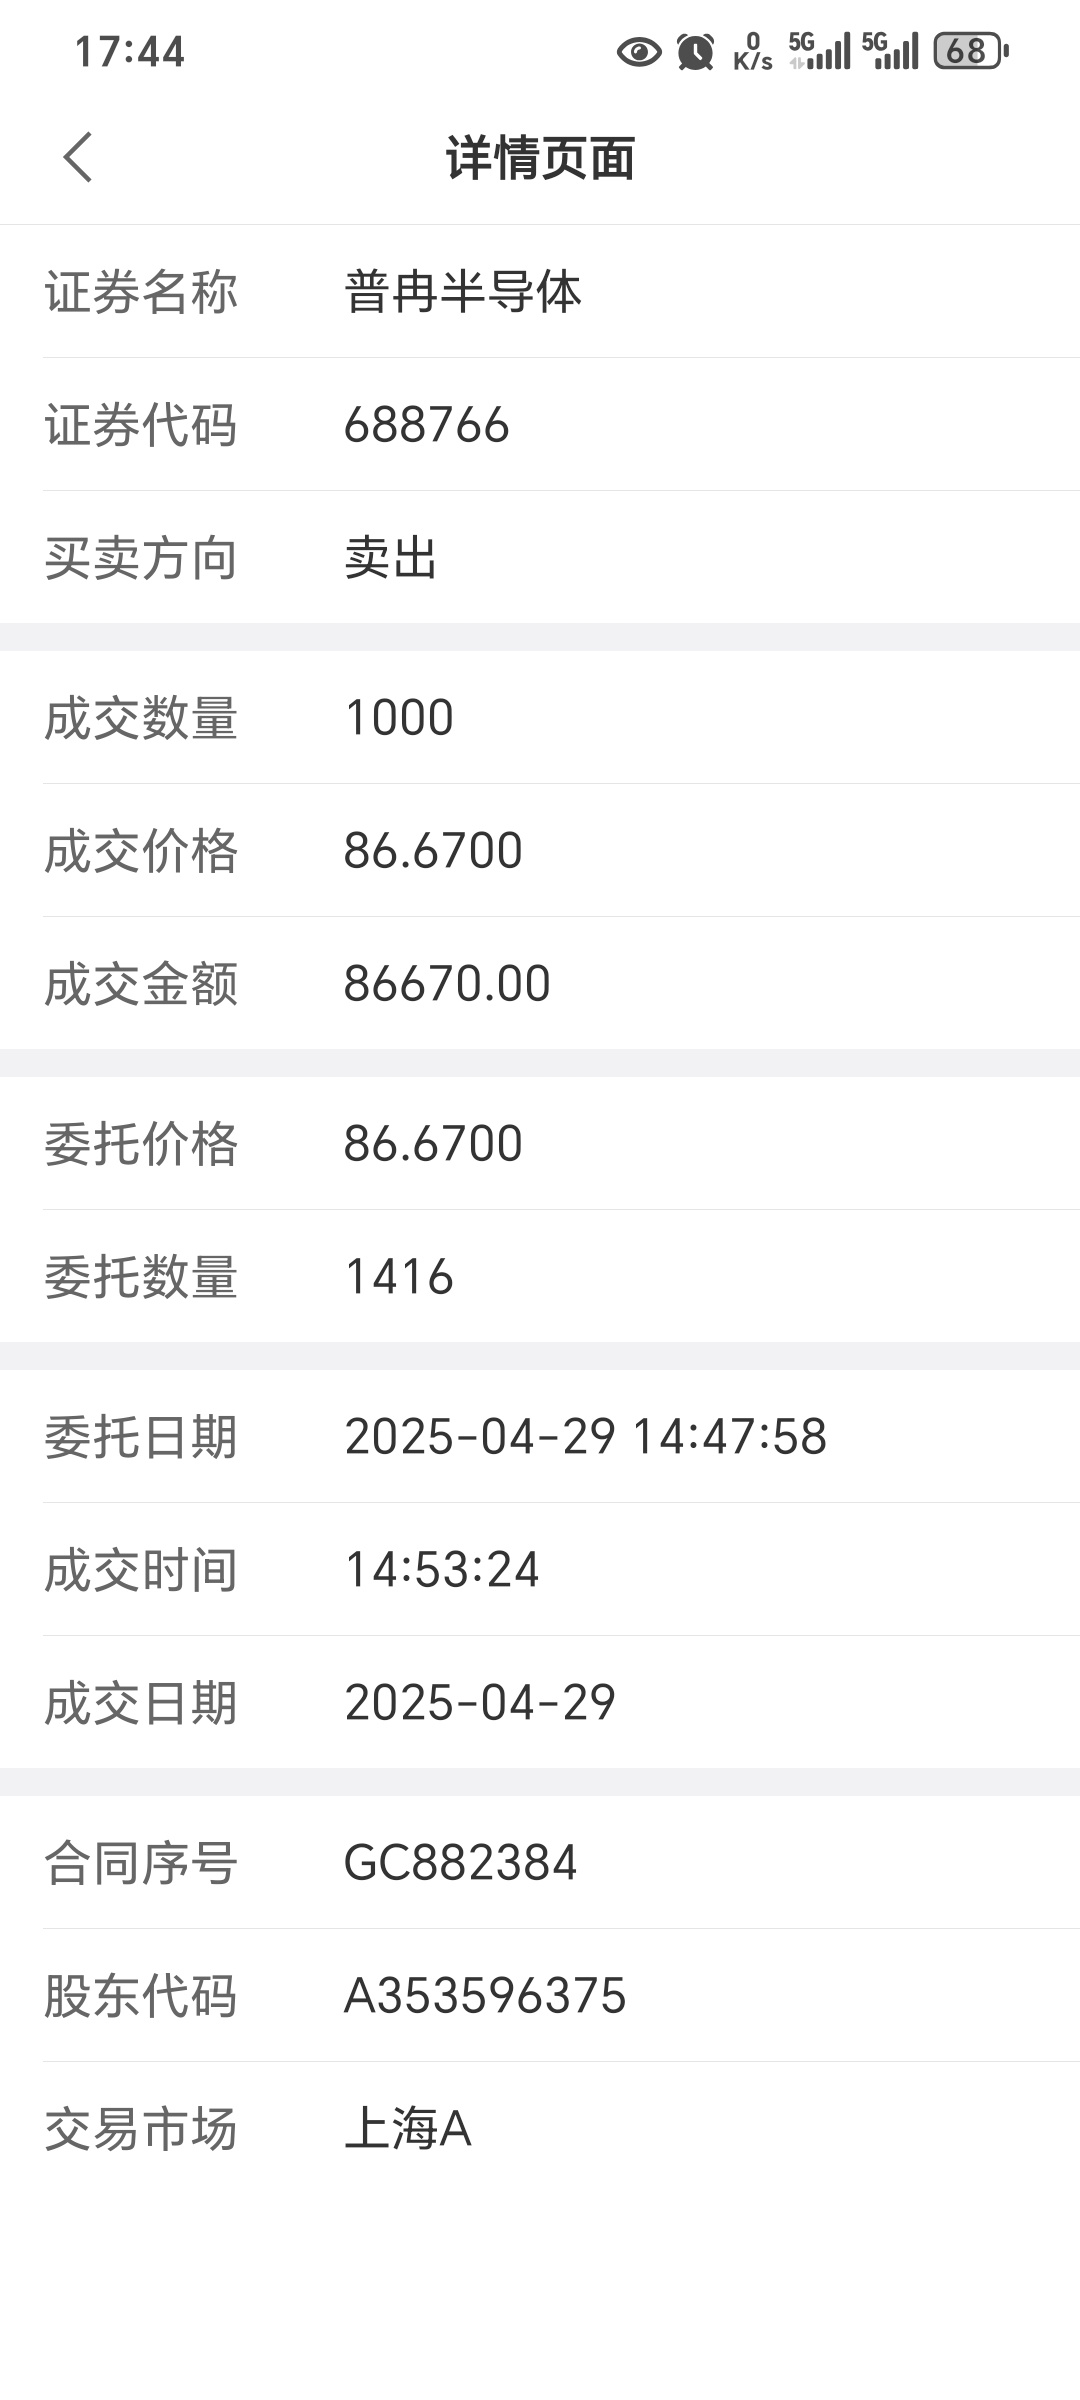Screen dimensions: 1080x2400
Task: Tap the battery level indicator
Action: pos(970,51)
